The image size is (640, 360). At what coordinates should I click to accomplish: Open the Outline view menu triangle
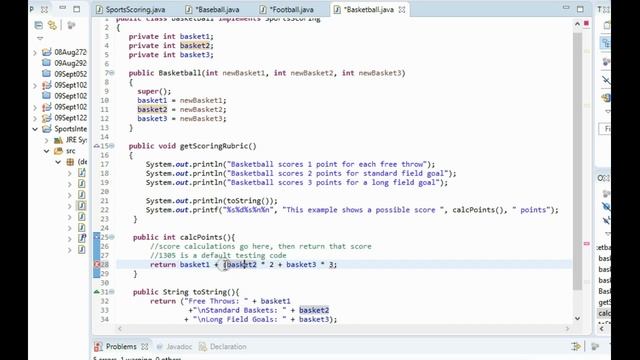point(608,234)
